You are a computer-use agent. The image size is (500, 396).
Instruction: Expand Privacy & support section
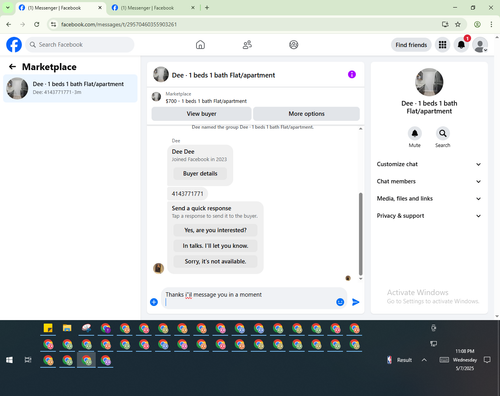[429, 216]
